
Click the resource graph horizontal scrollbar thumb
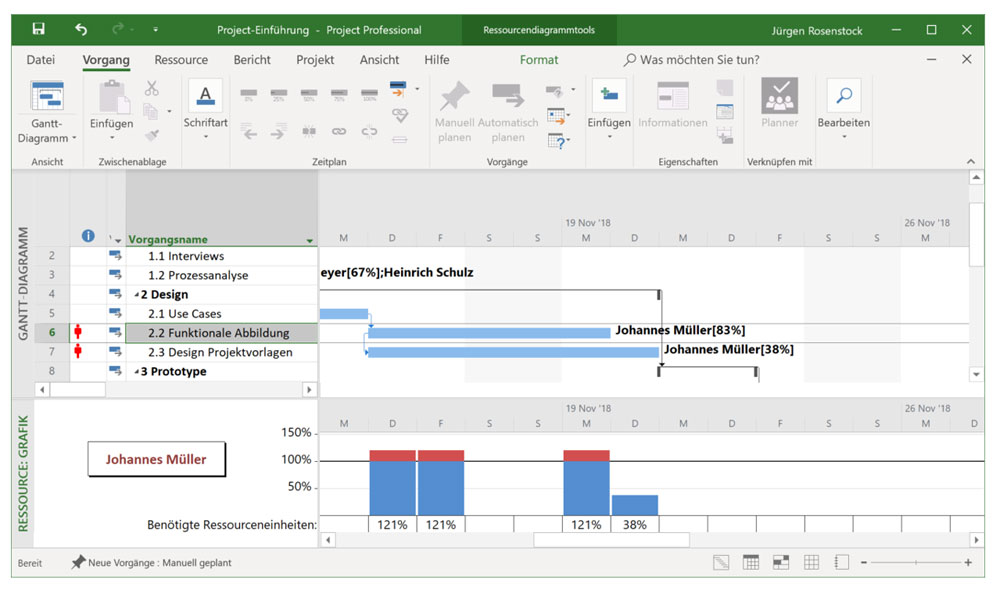point(611,540)
